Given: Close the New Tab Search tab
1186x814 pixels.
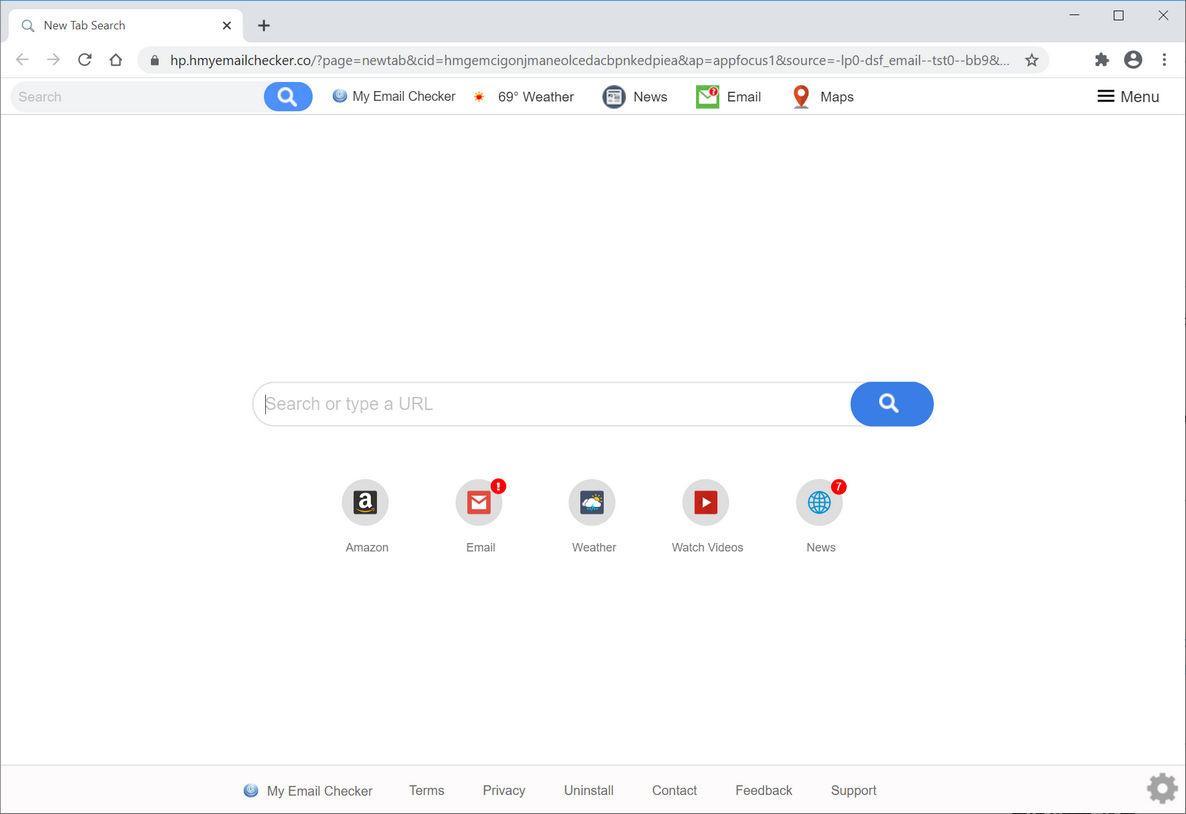Looking at the screenshot, I should (x=227, y=26).
